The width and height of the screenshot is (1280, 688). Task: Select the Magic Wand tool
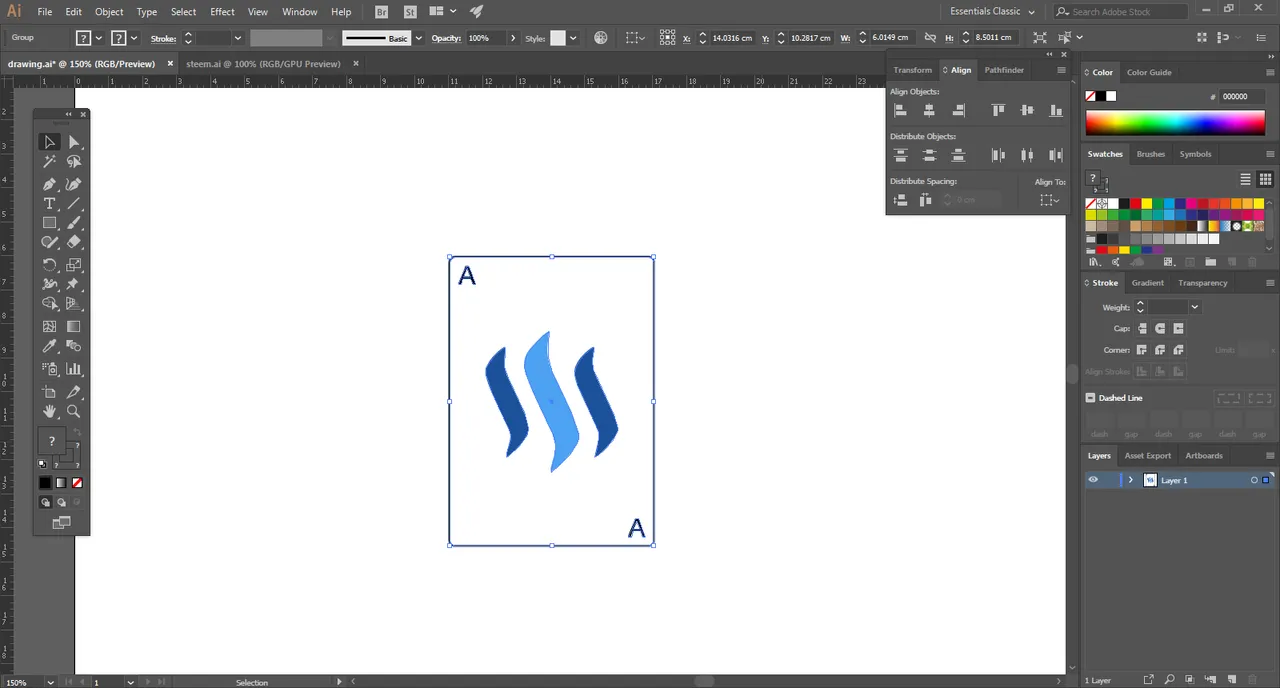click(x=49, y=161)
